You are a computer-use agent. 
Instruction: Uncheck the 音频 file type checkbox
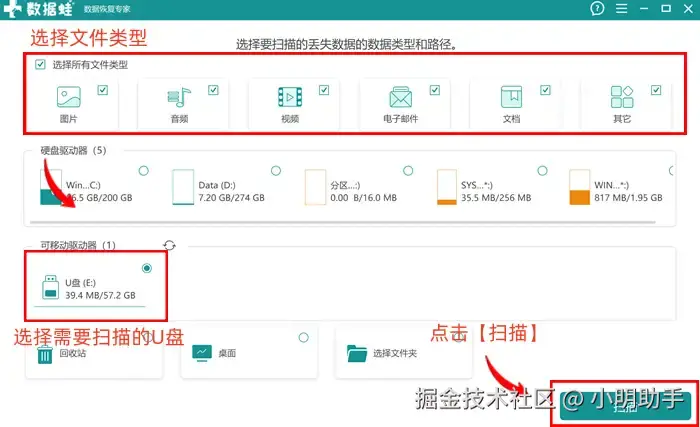pyautogui.click(x=213, y=90)
